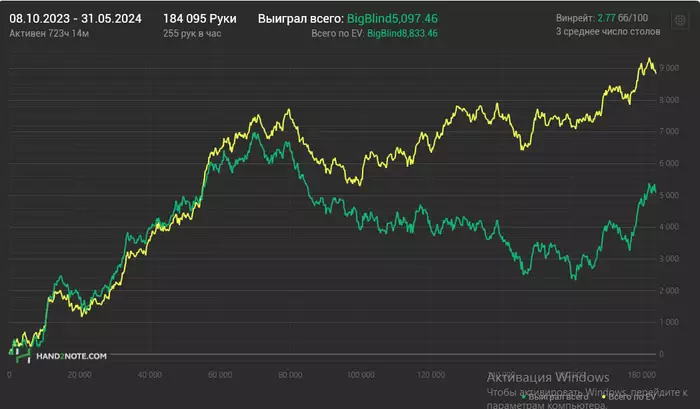Click the '9 000' y-axis label
Viewport: 700px width, 409px height.
669,68
